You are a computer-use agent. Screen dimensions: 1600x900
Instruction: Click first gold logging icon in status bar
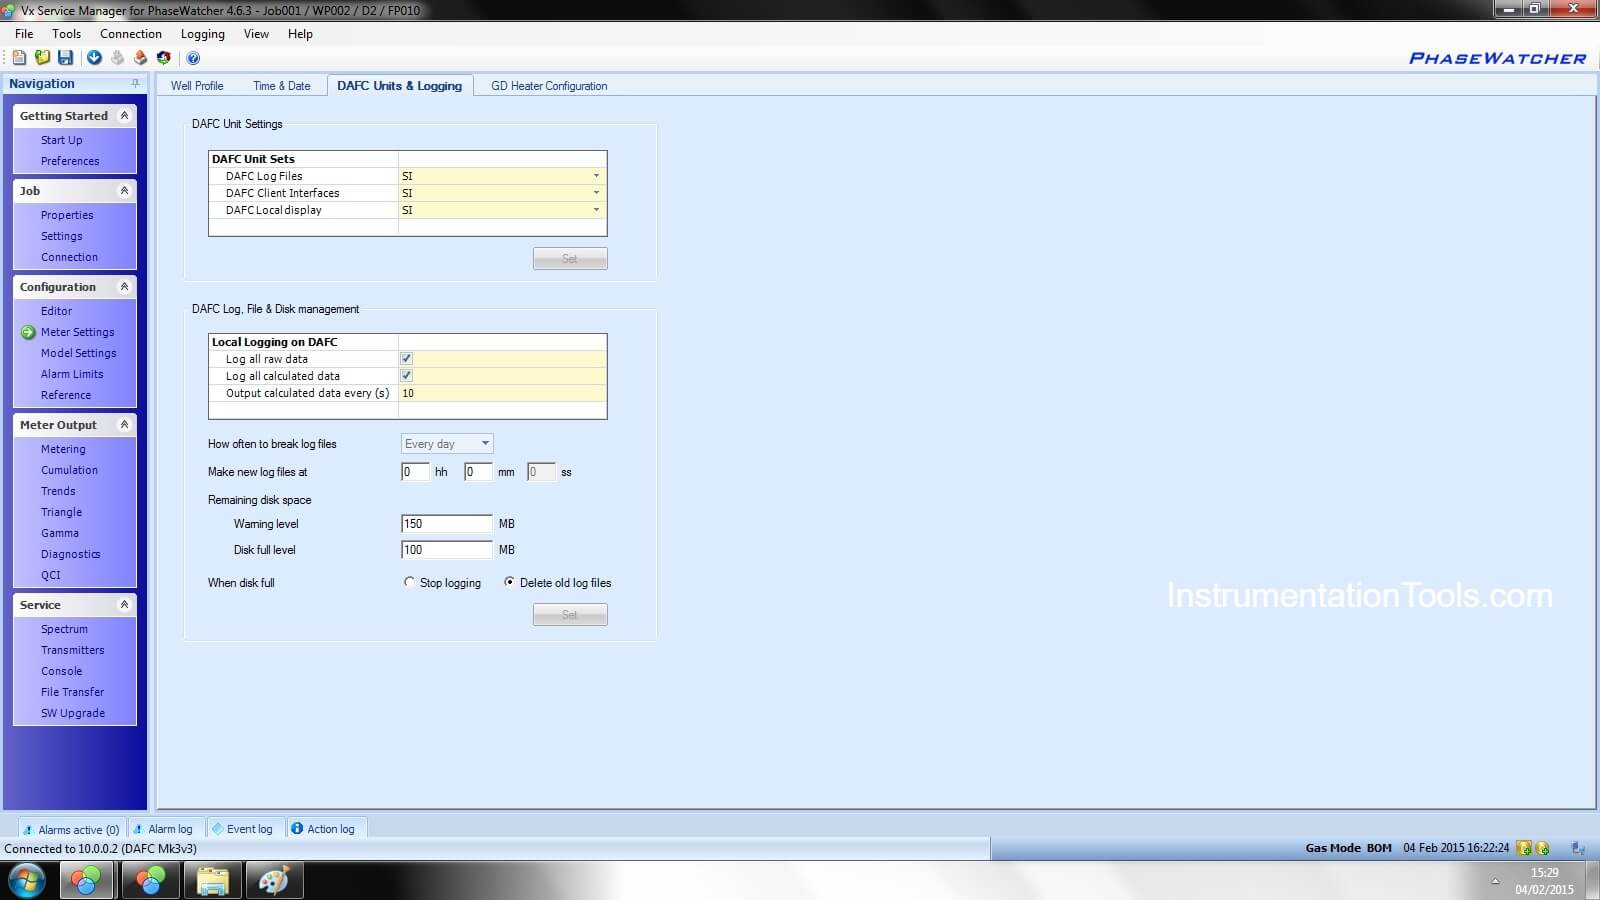point(1524,848)
